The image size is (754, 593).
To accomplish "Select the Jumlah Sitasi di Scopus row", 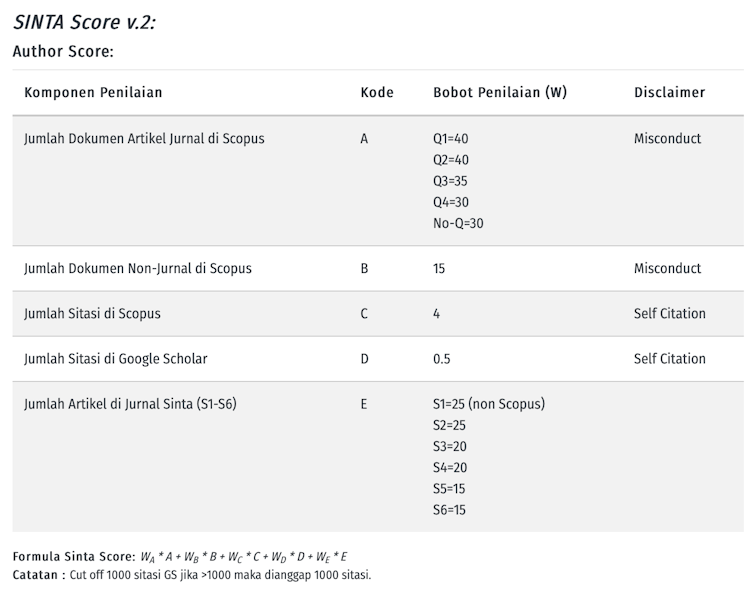I will [x=92, y=314].
